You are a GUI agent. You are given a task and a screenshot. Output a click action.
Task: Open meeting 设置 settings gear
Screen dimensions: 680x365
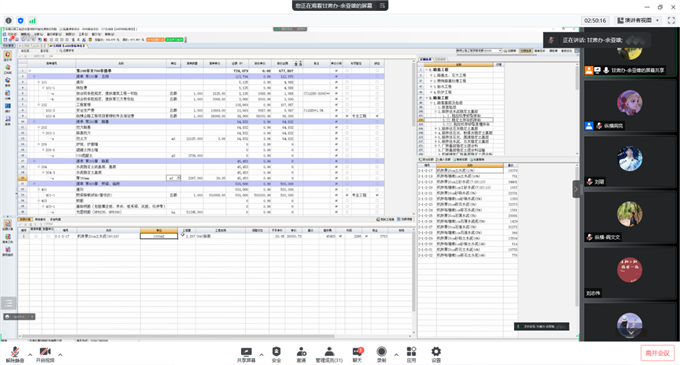pyautogui.click(x=436, y=354)
